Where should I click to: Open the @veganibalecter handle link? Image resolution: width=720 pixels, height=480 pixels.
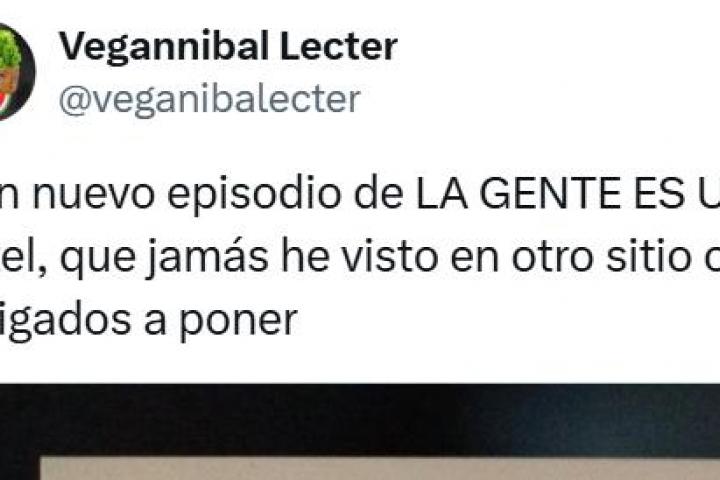click(210, 99)
